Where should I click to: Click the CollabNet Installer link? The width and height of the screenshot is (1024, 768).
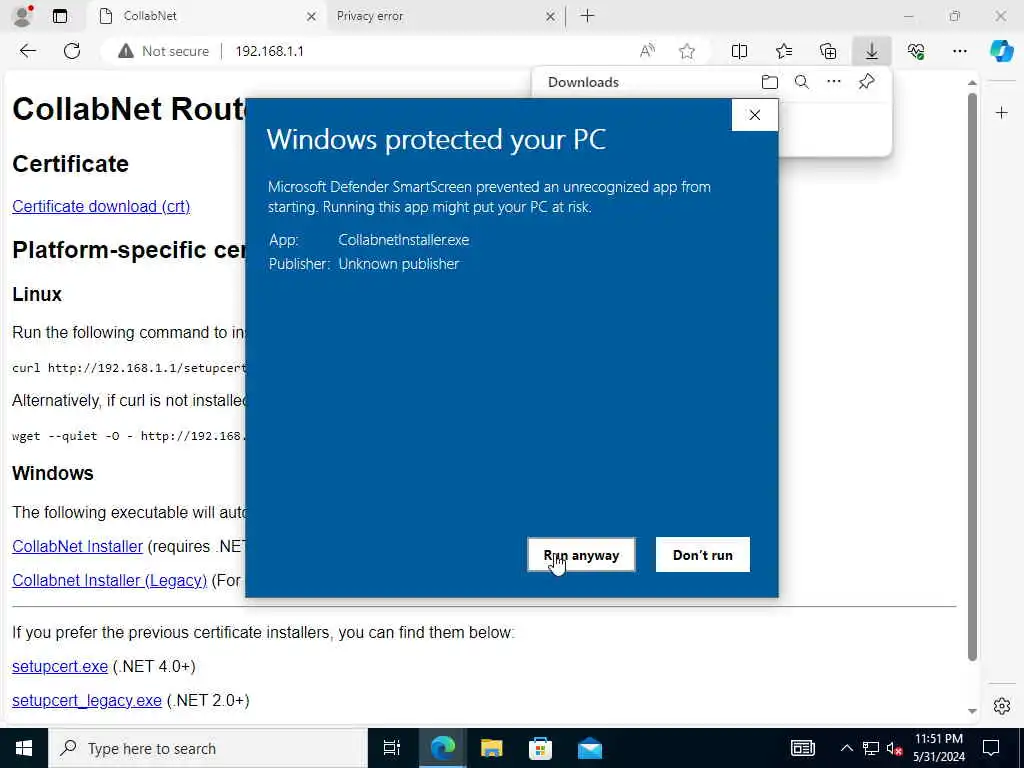pos(78,547)
